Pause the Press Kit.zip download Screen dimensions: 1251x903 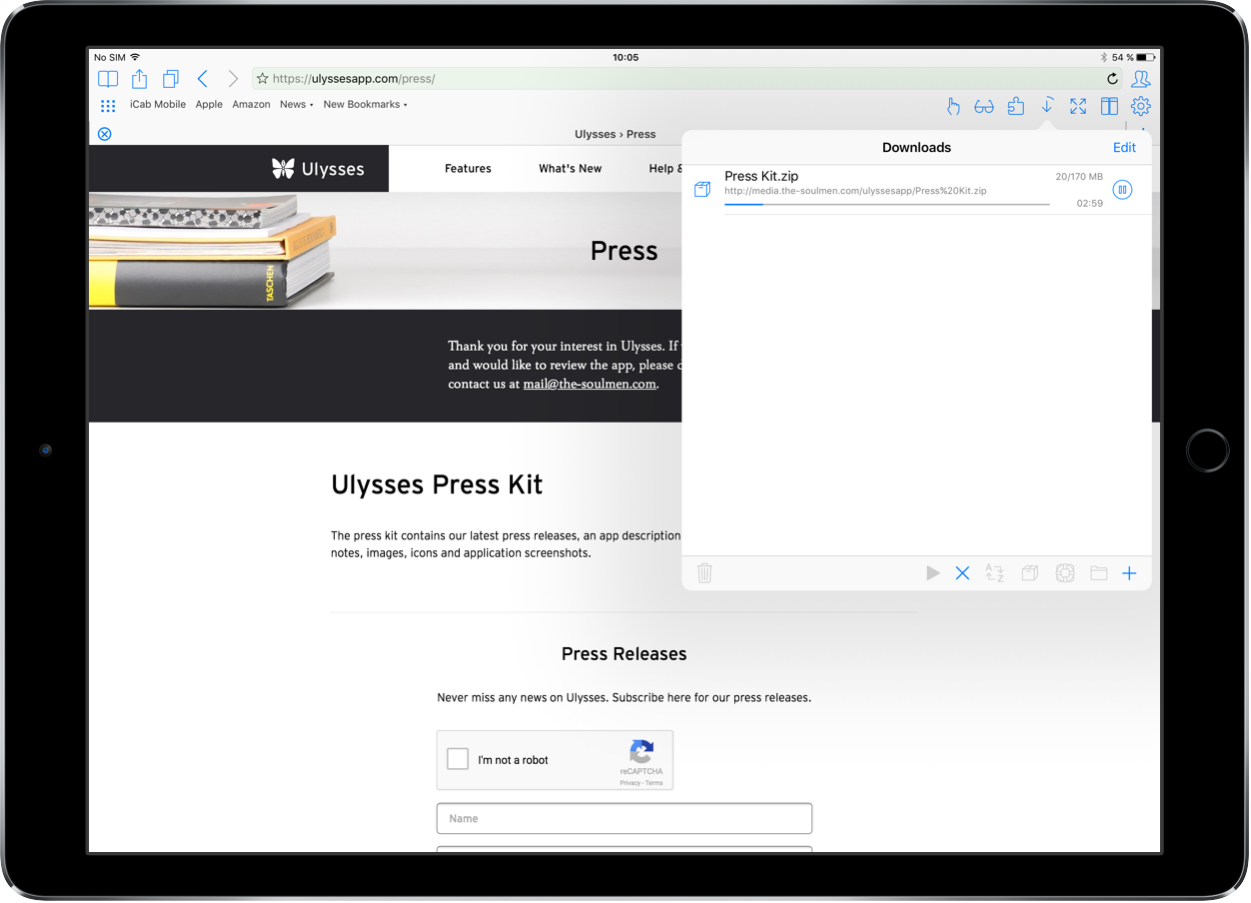[x=1122, y=189]
